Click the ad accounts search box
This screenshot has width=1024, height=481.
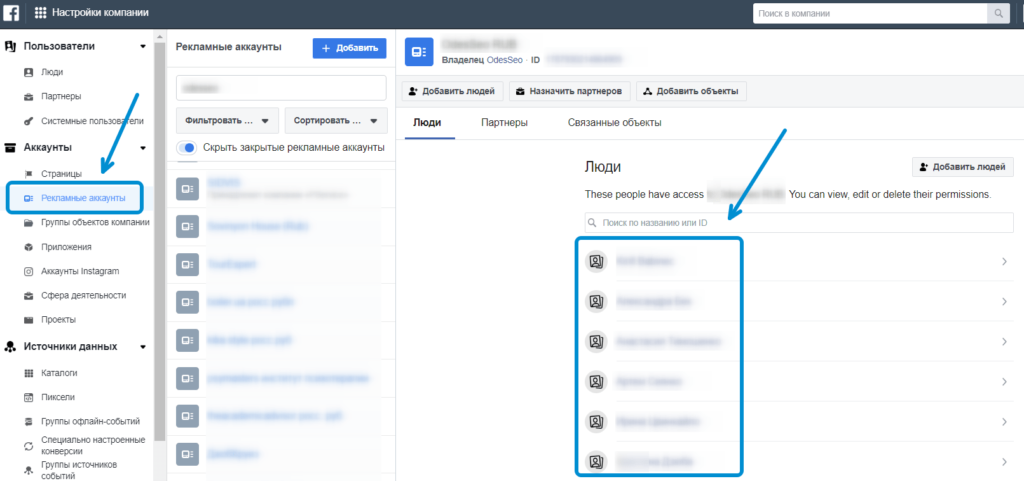281,87
